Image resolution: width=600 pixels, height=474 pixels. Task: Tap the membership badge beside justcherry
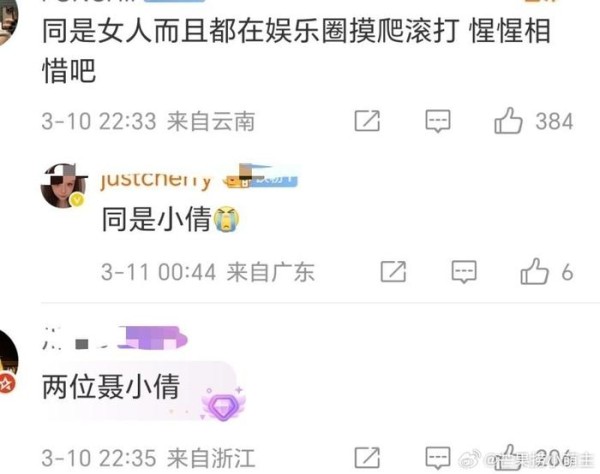[260, 176]
